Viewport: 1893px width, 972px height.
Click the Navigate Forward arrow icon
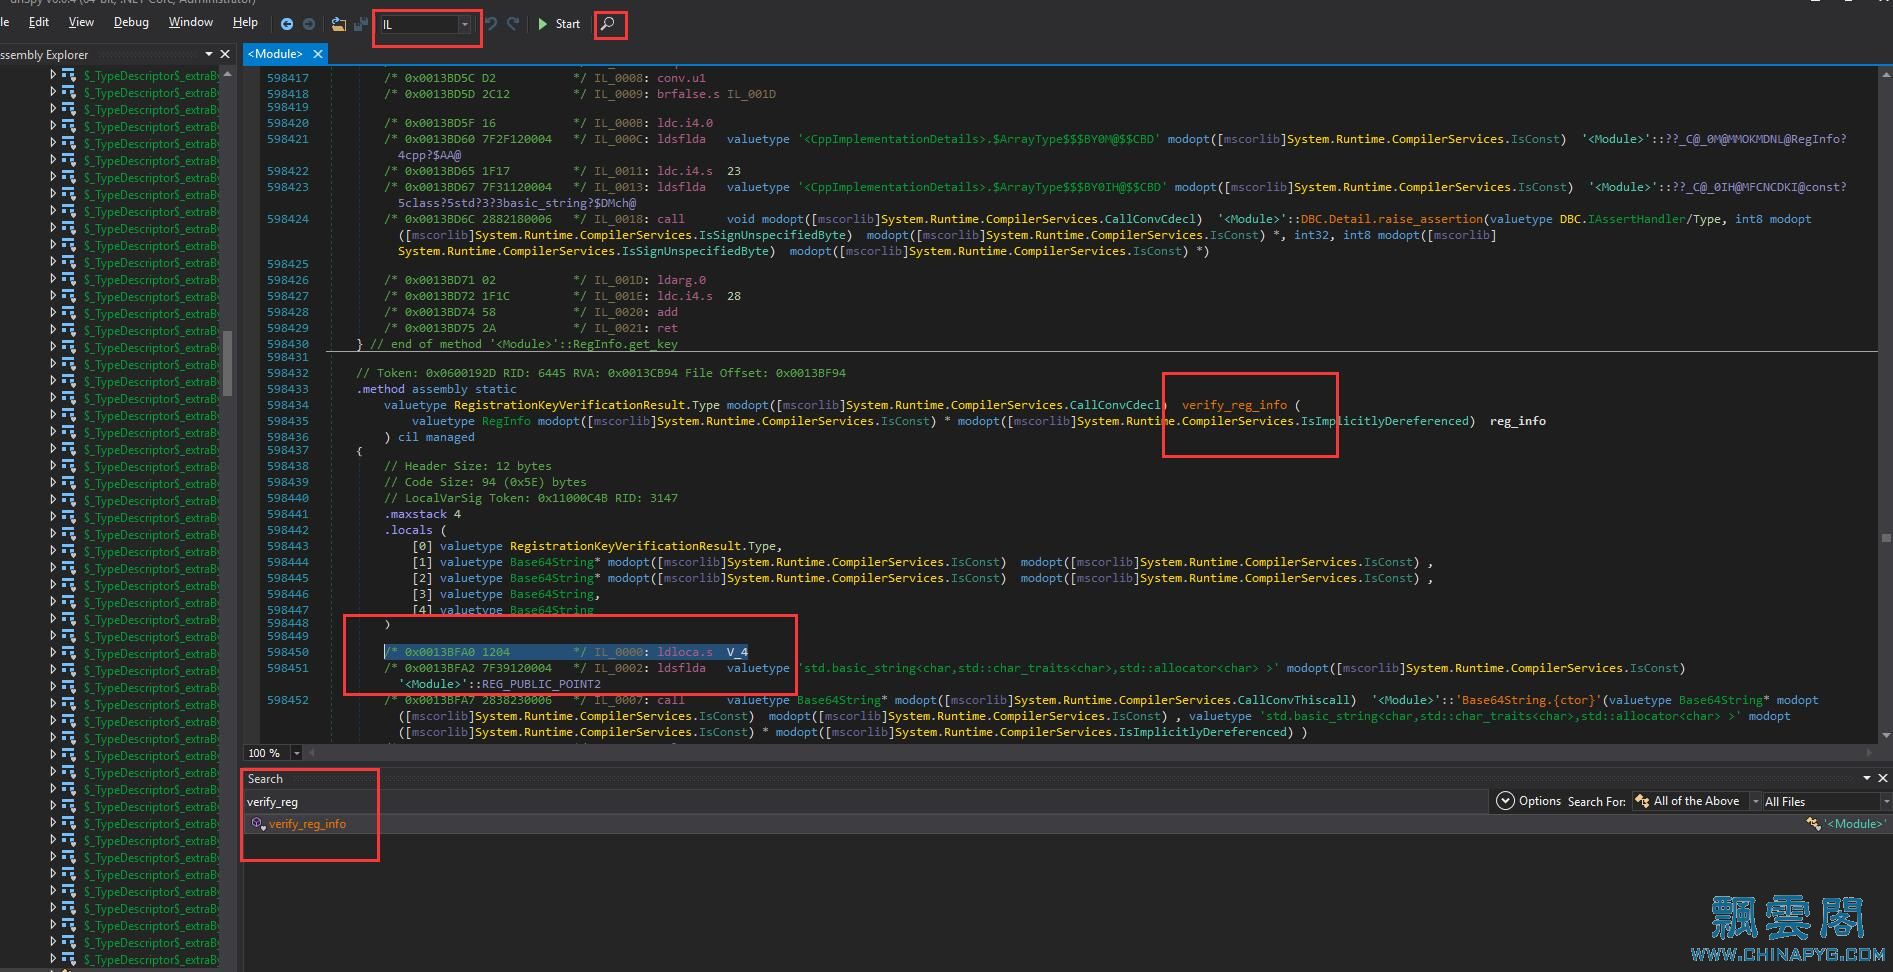tap(309, 24)
